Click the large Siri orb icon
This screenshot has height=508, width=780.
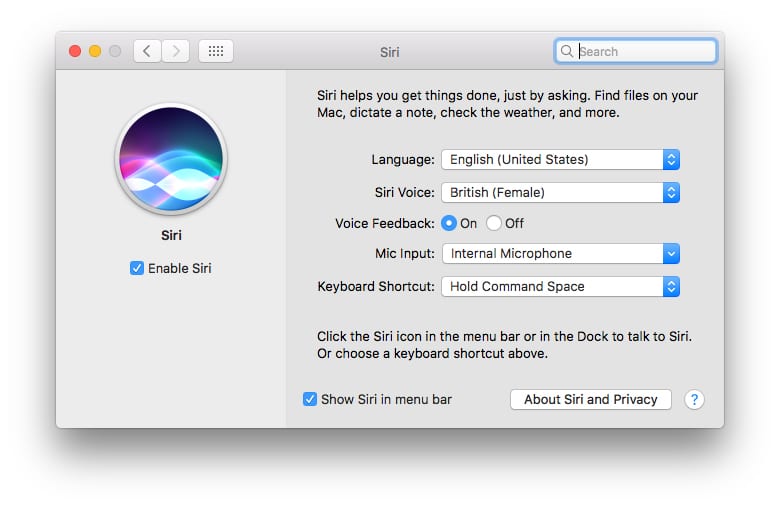point(171,157)
